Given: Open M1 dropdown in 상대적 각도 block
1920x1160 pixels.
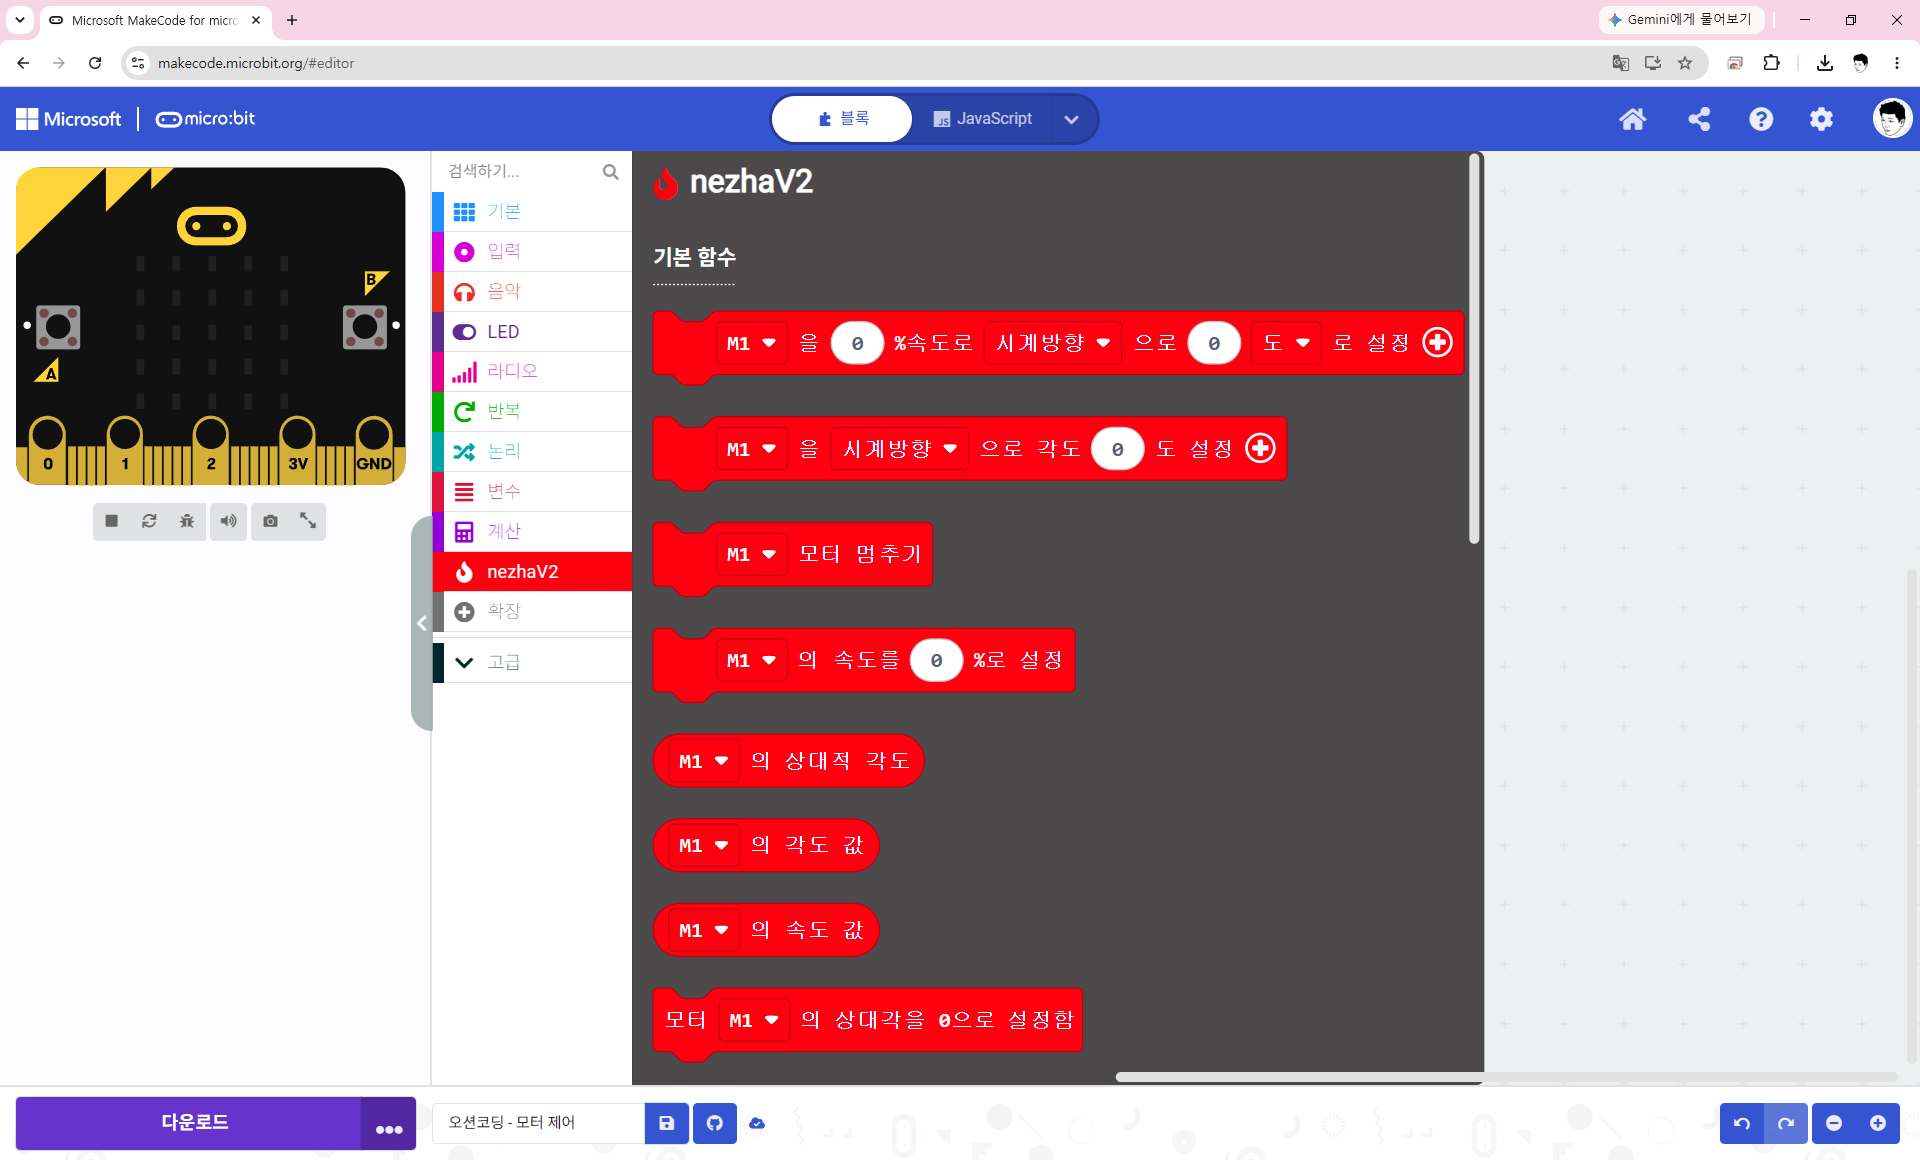Looking at the screenshot, I should point(704,761).
